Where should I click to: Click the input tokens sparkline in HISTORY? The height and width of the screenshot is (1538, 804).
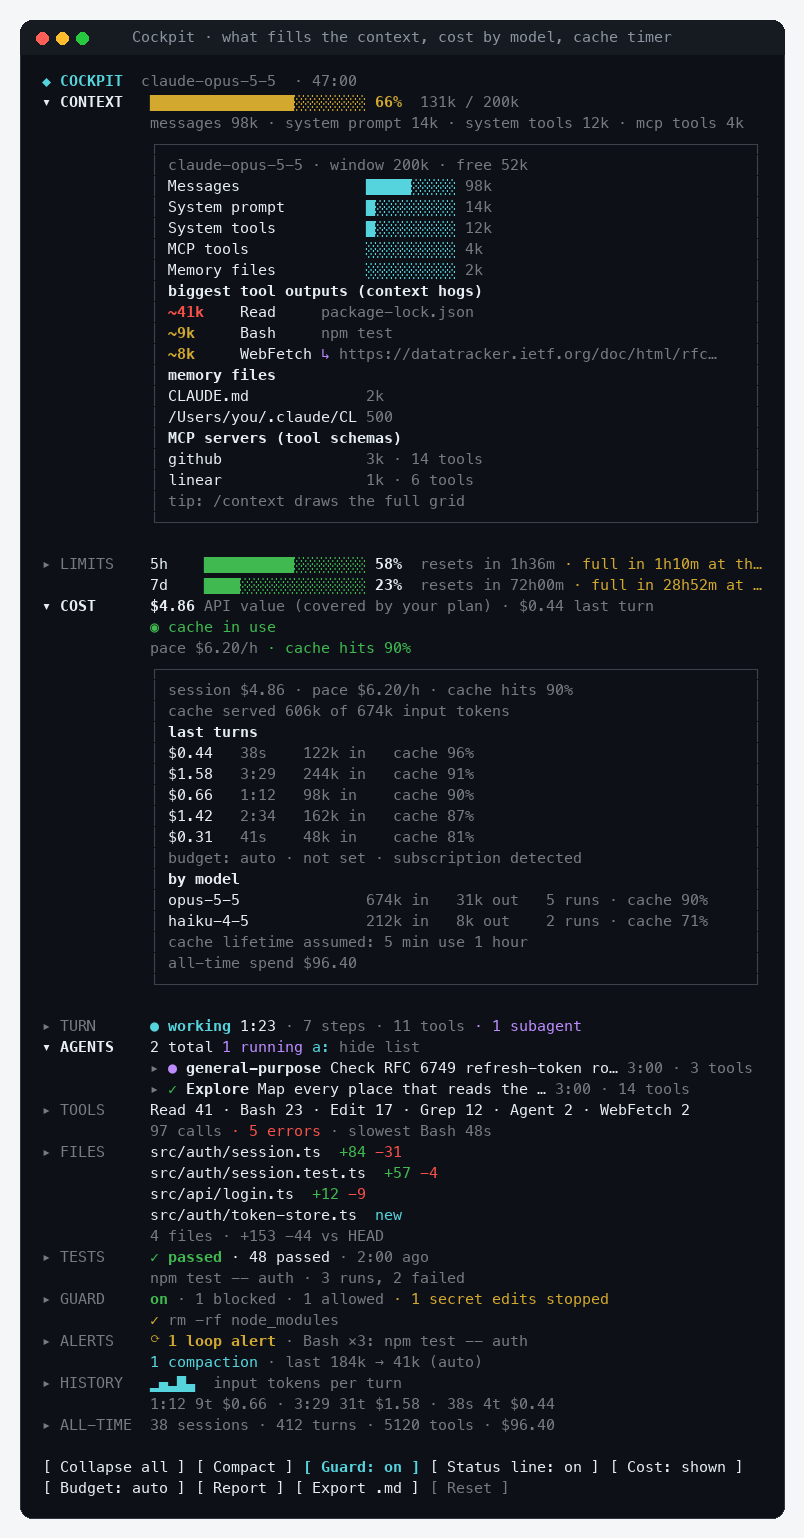click(172, 1383)
